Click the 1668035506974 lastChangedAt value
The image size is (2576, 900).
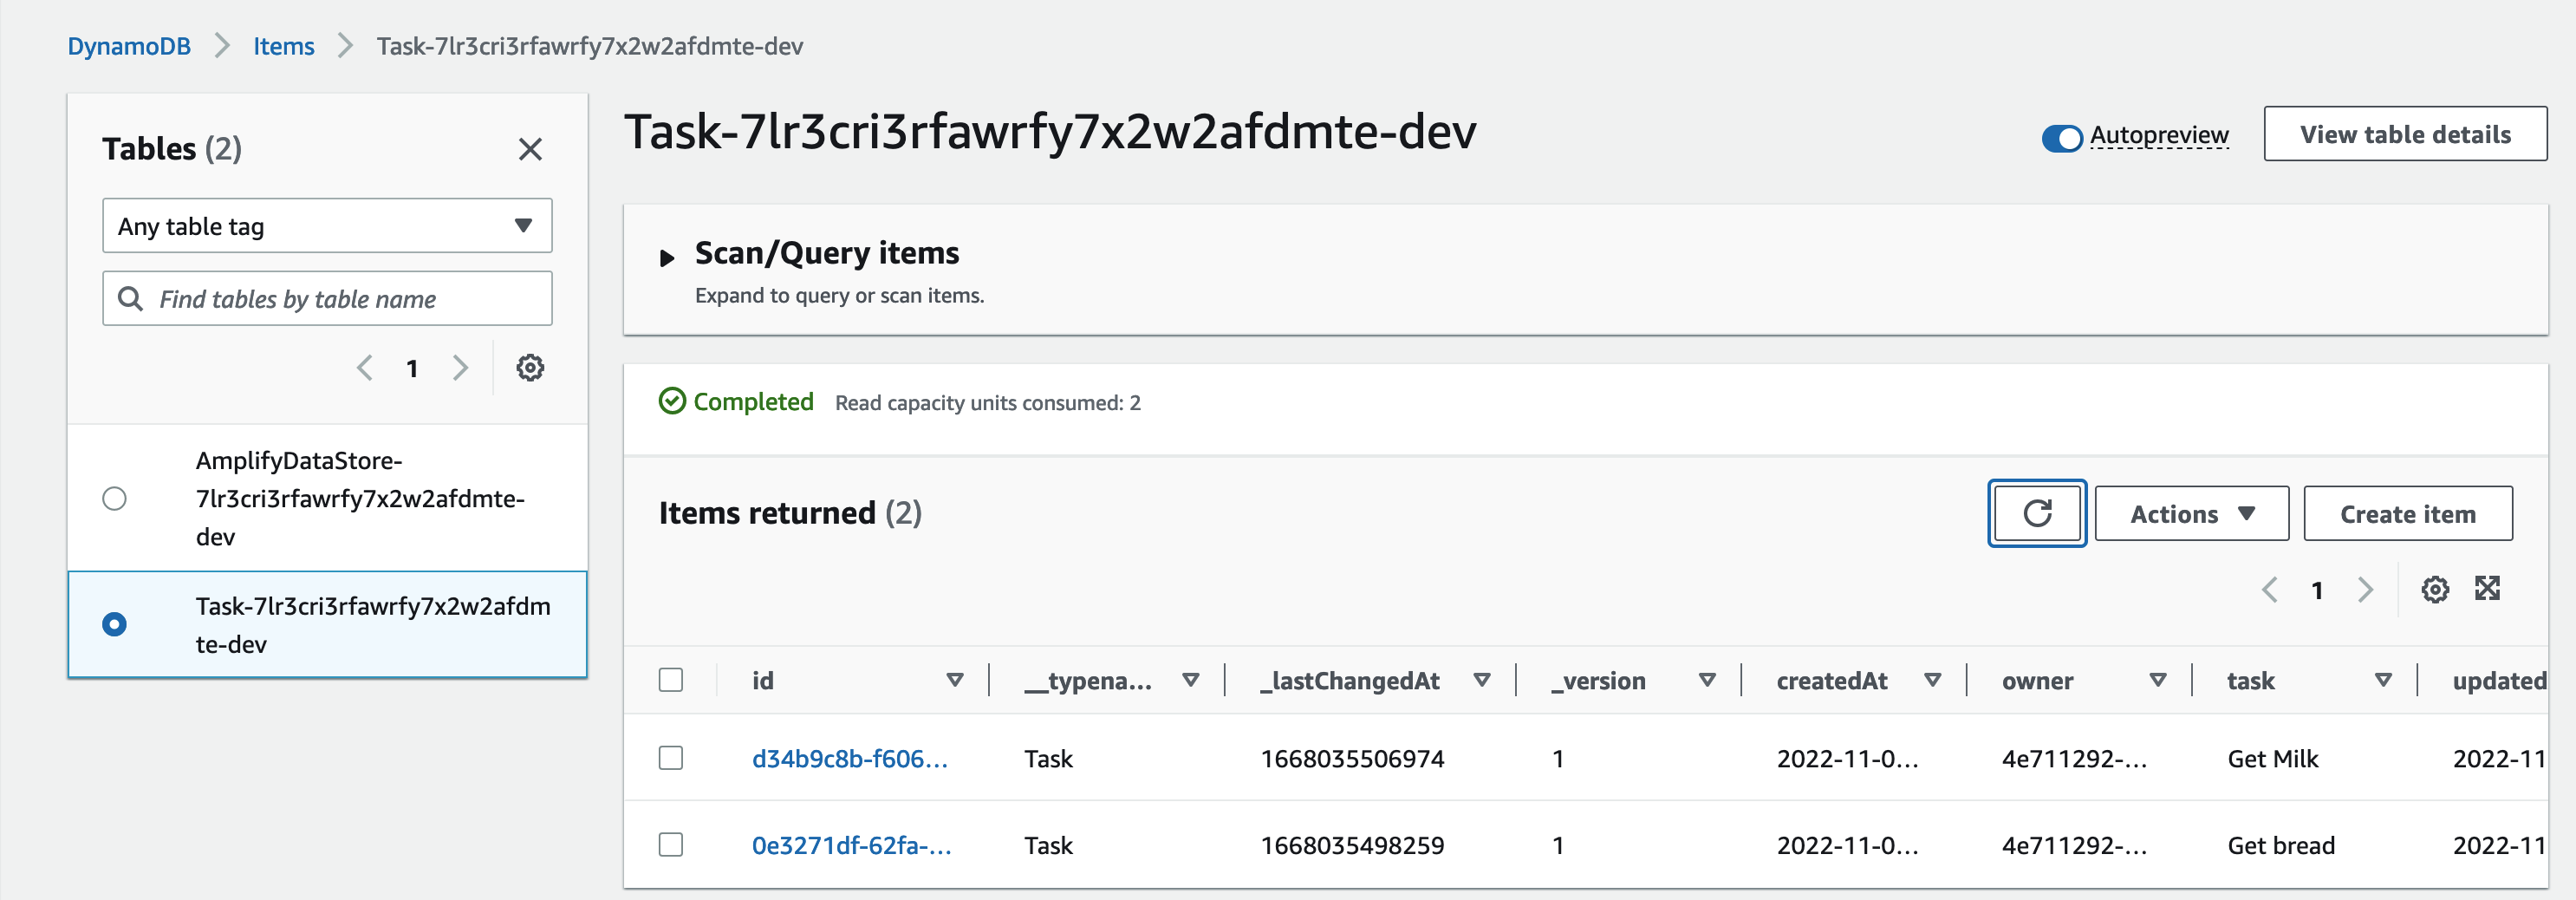click(1352, 759)
